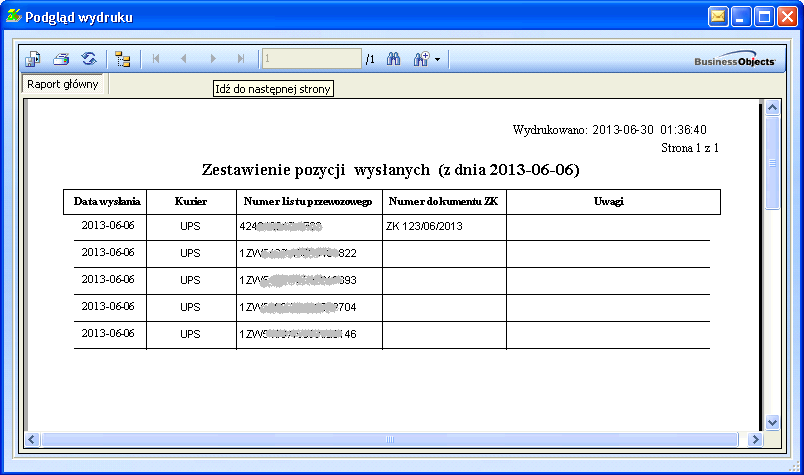Refresh the report data
Screen dimensions: 804x475
(x=89, y=60)
